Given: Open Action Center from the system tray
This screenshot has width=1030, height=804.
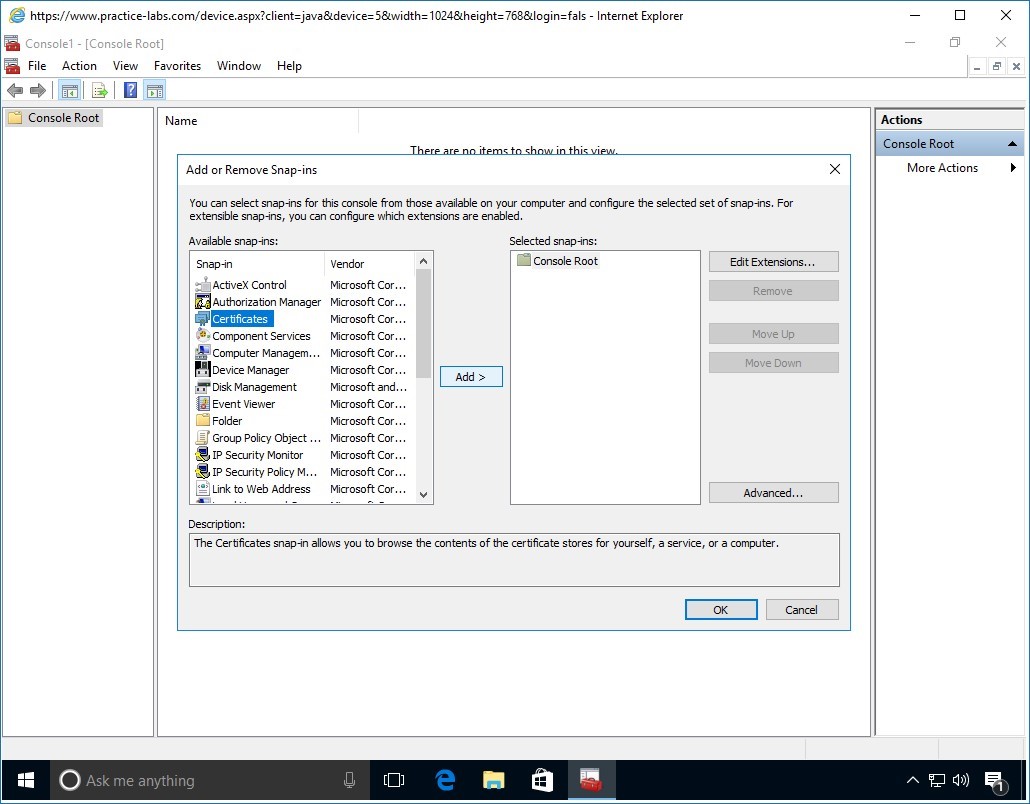Looking at the screenshot, I should 994,781.
